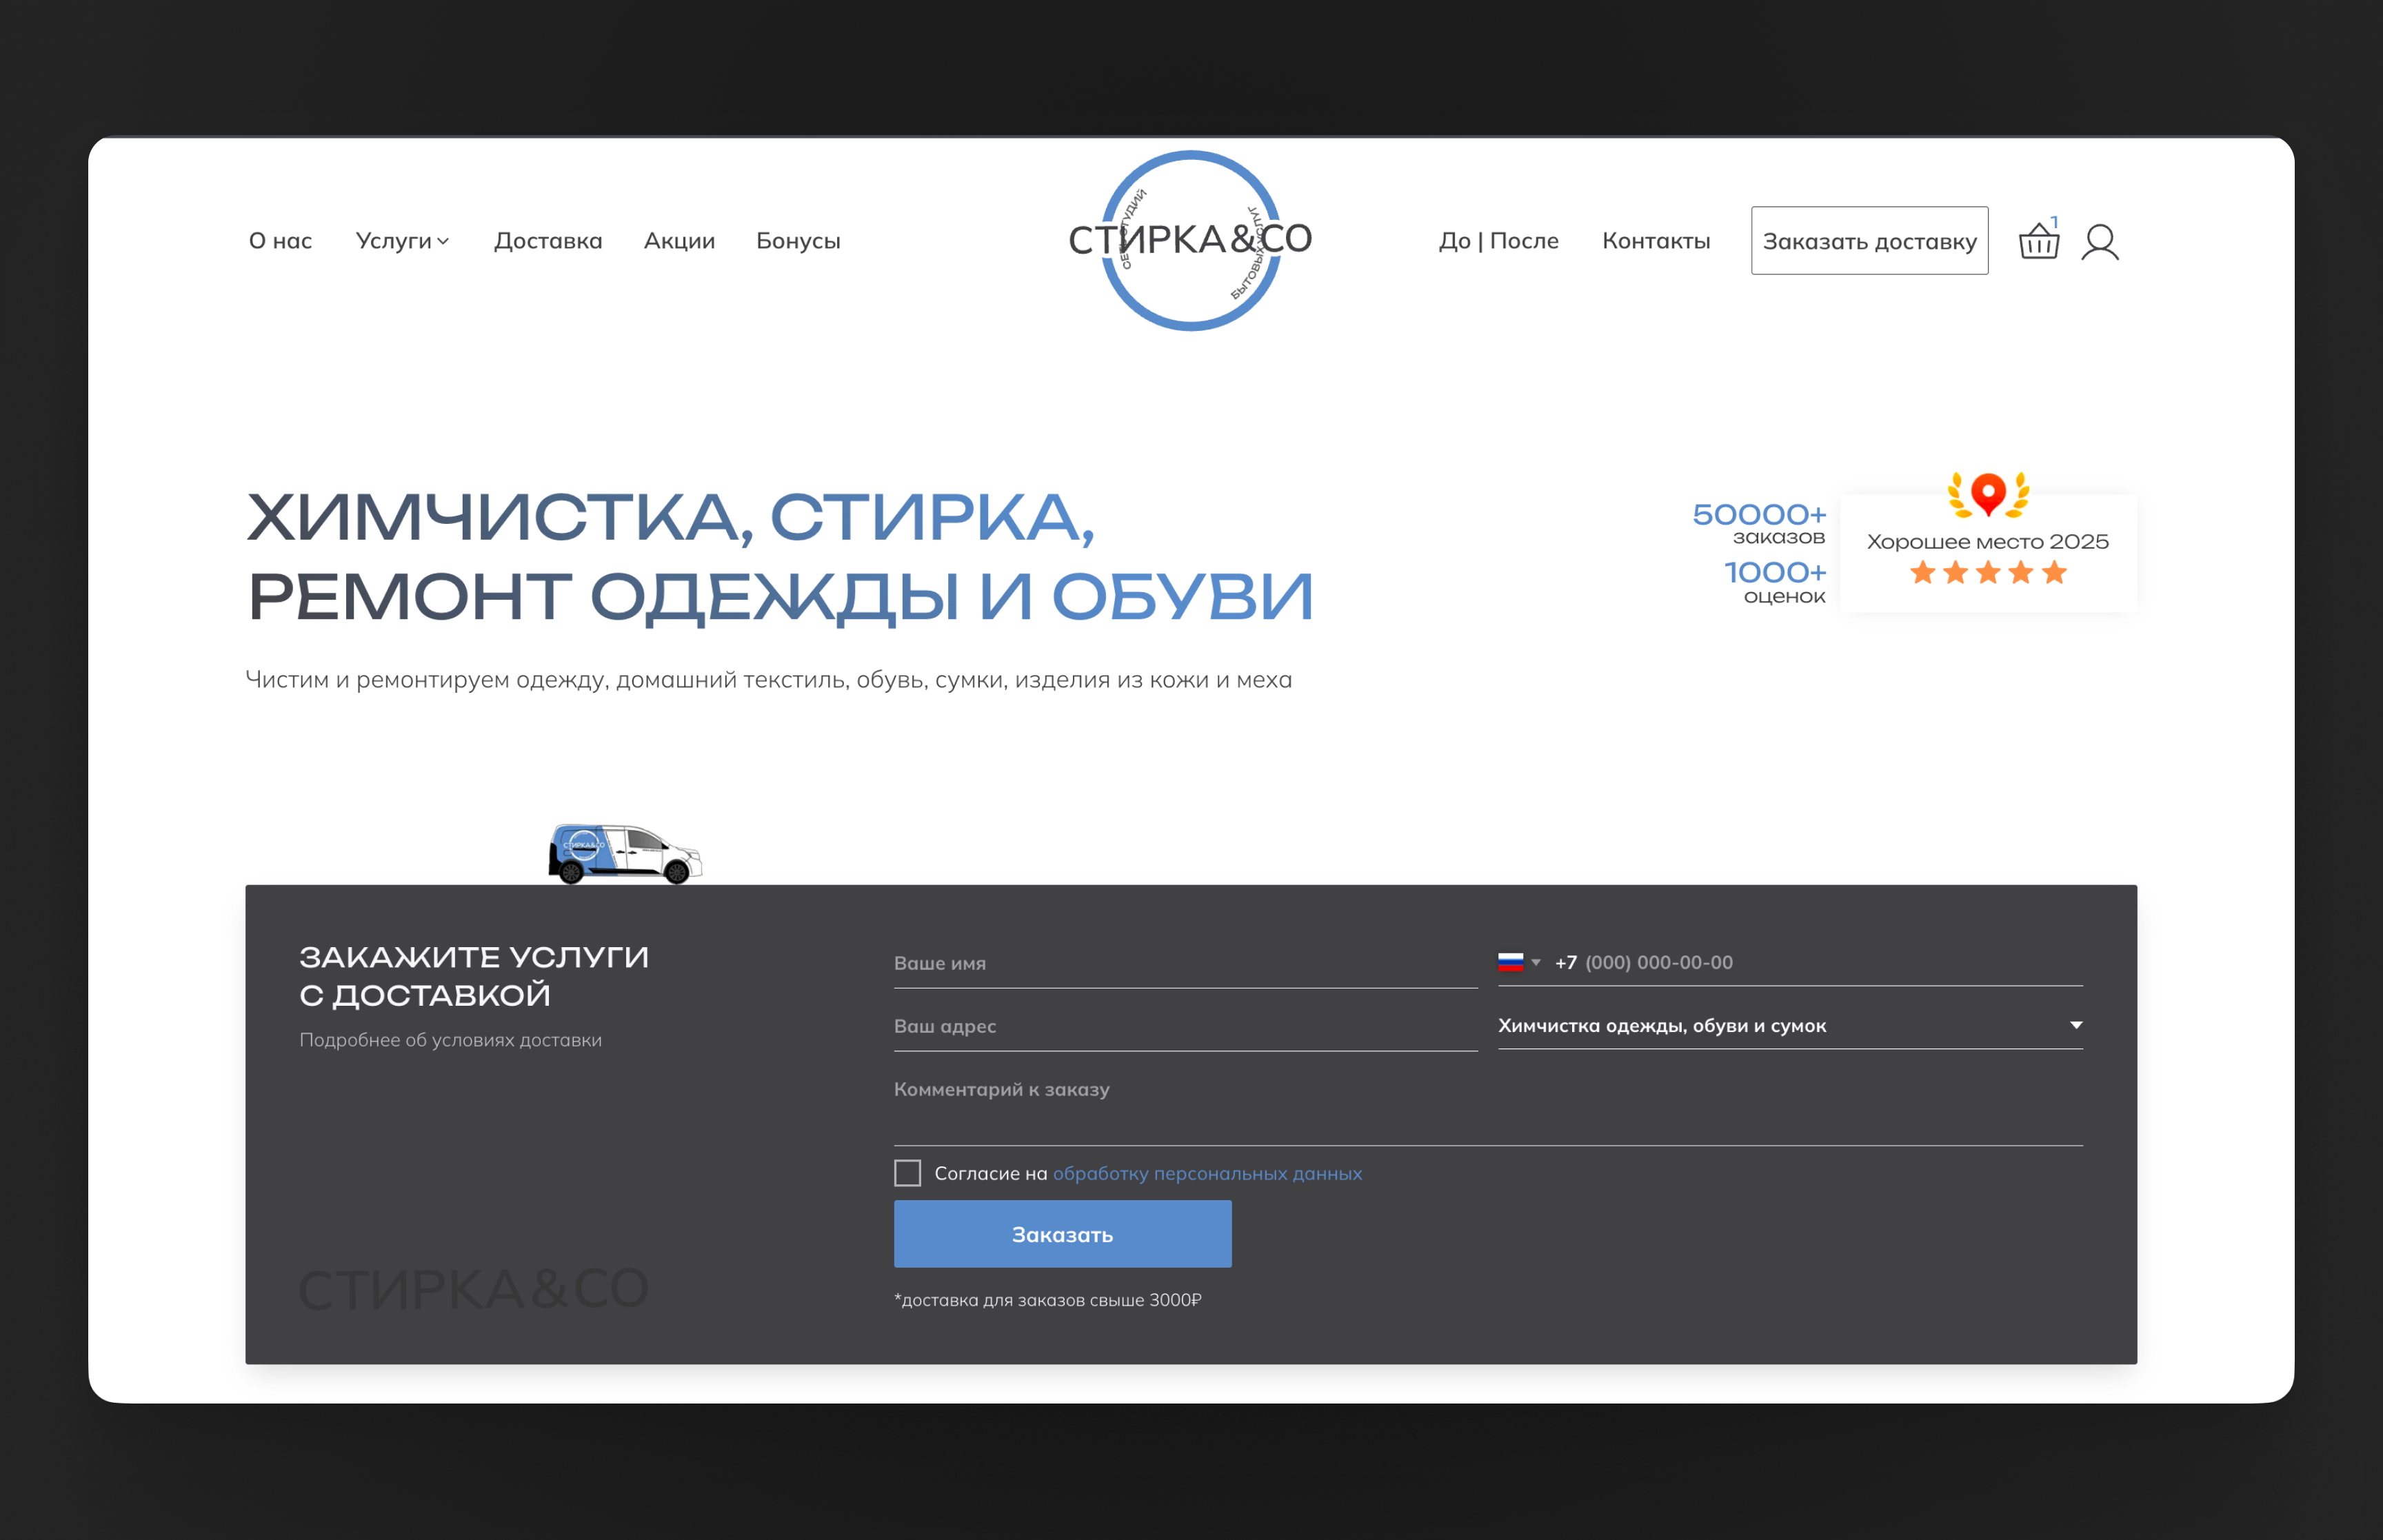
Task: Open 'обработку персональных данных' link
Action: pos(1207,1173)
